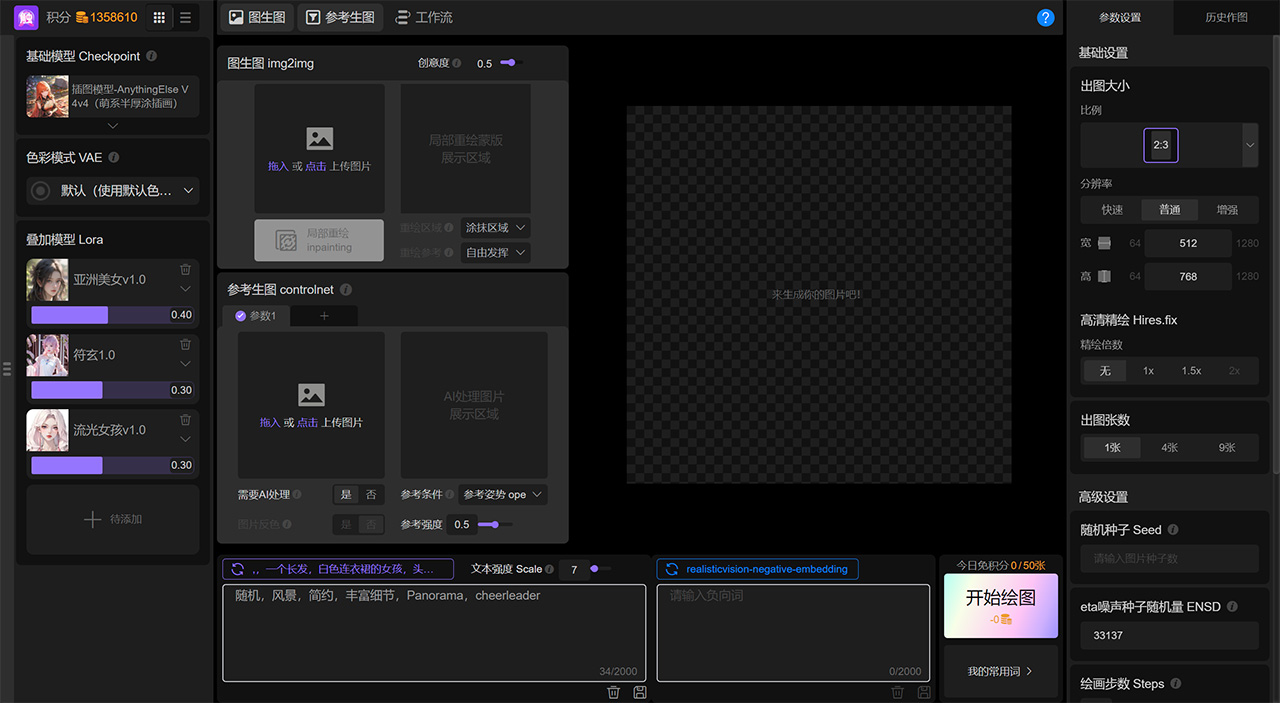Open the 工作流 tab

click(424, 17)
